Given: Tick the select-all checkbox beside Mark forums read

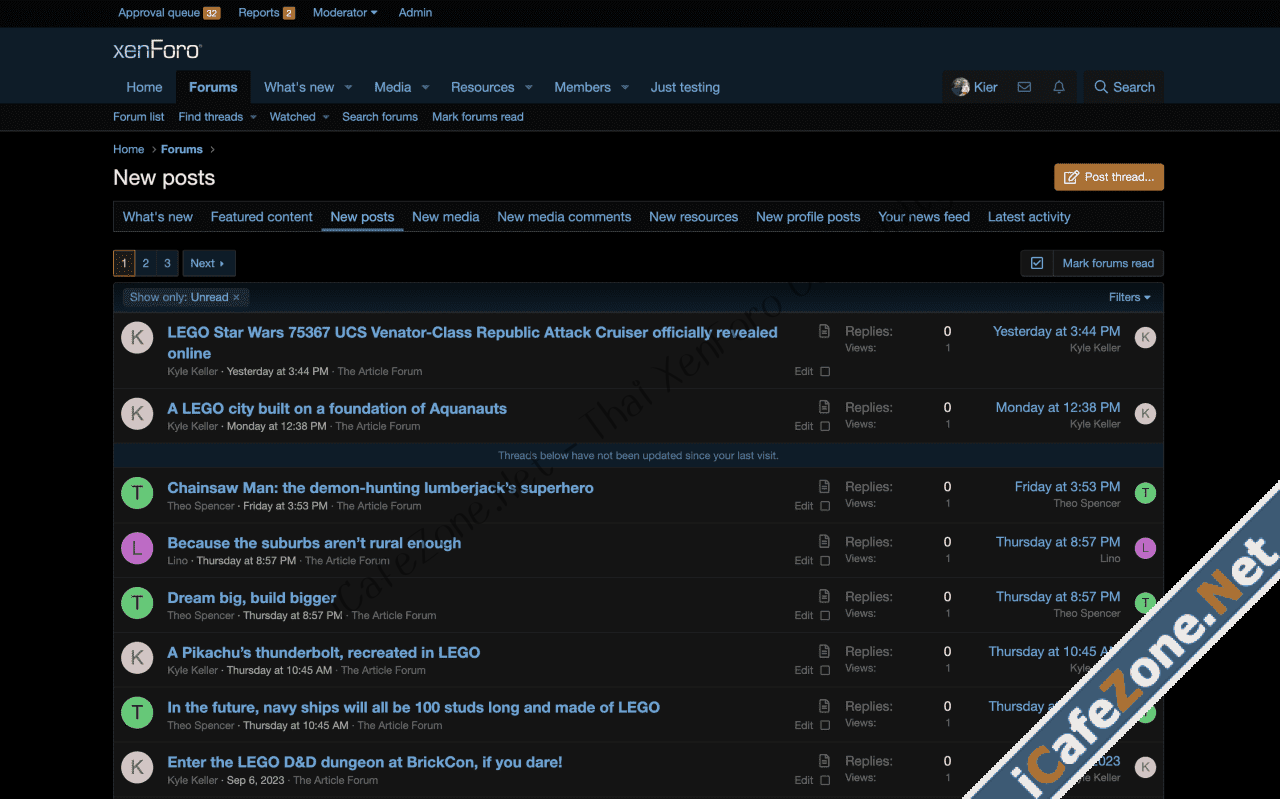Looking at the screenshot, I should point(1037,263).
